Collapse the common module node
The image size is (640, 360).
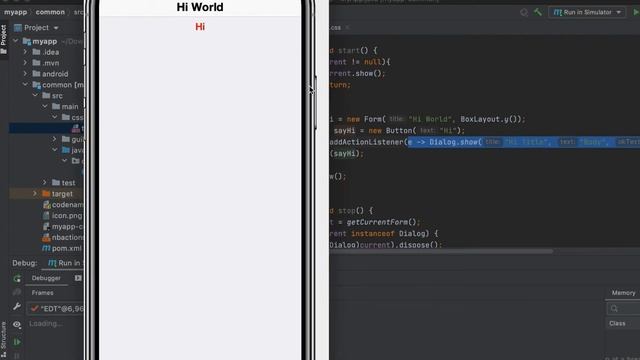[x=26, y=85]
